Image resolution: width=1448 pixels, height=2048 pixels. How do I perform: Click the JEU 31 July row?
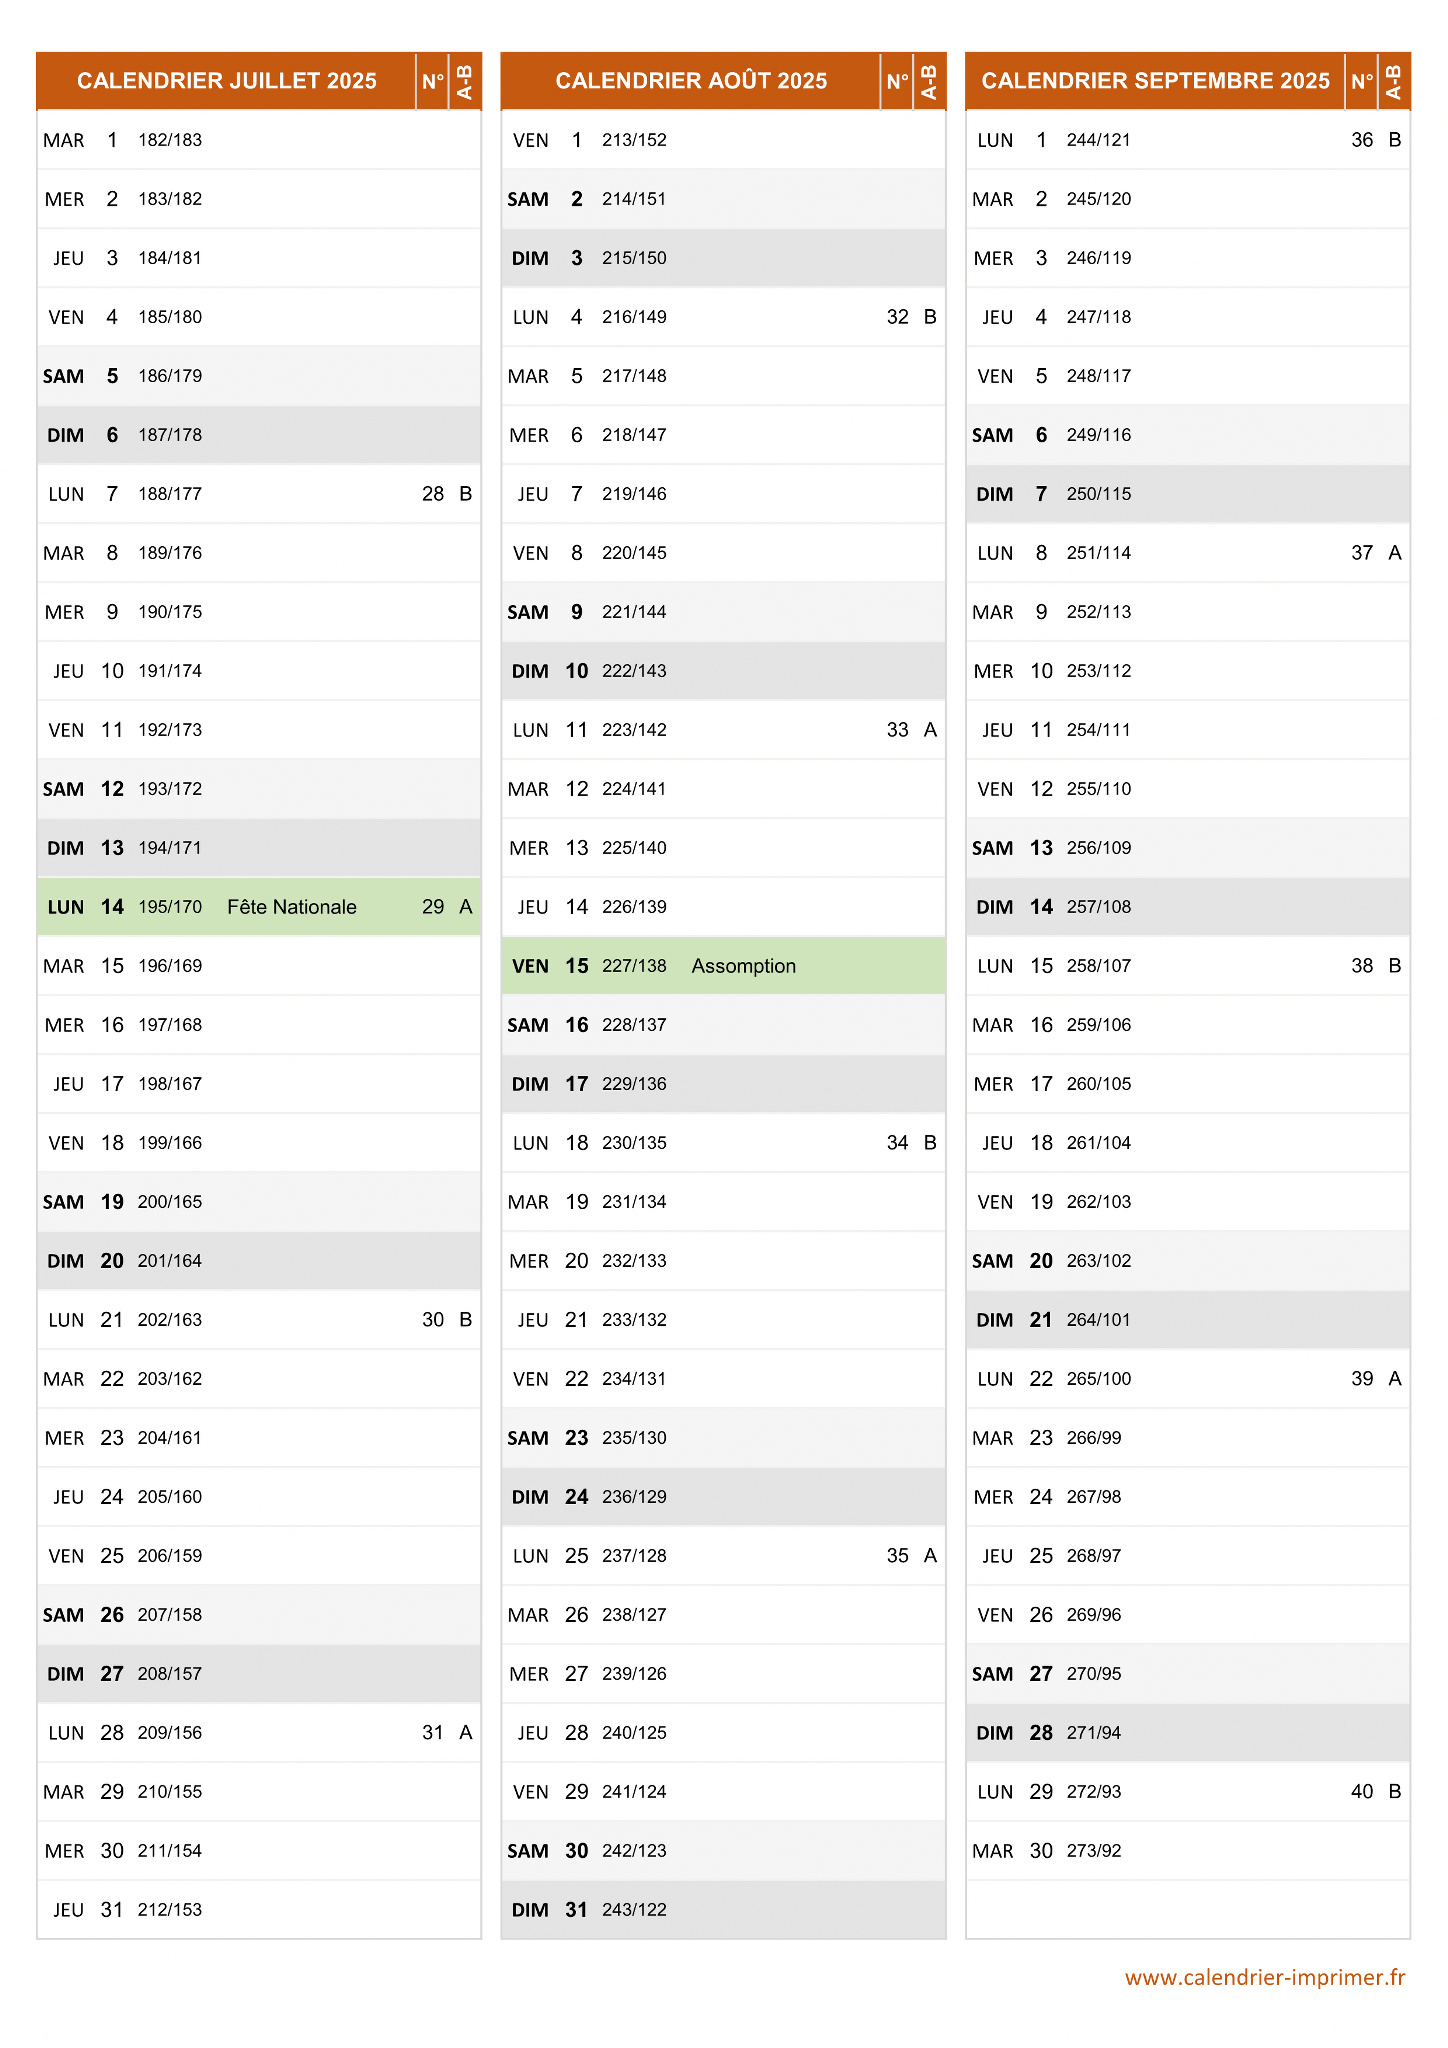click(x=259, y=1910)
